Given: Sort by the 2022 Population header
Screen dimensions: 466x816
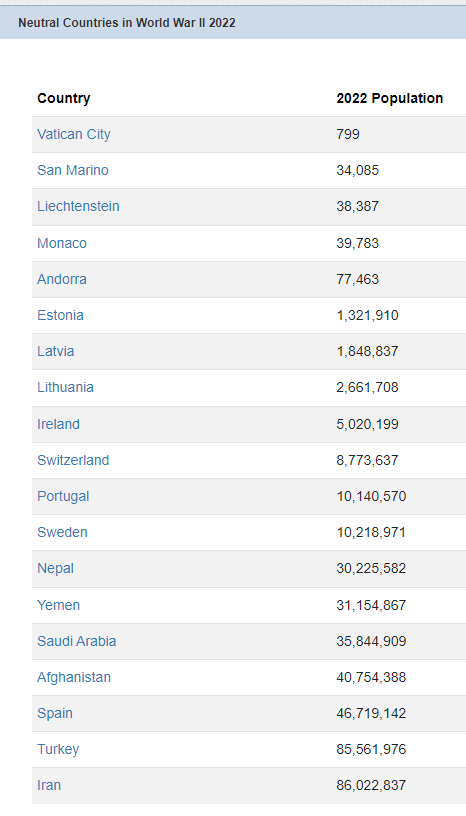Looking at the screenshot, I should click(x=389, y=98).
